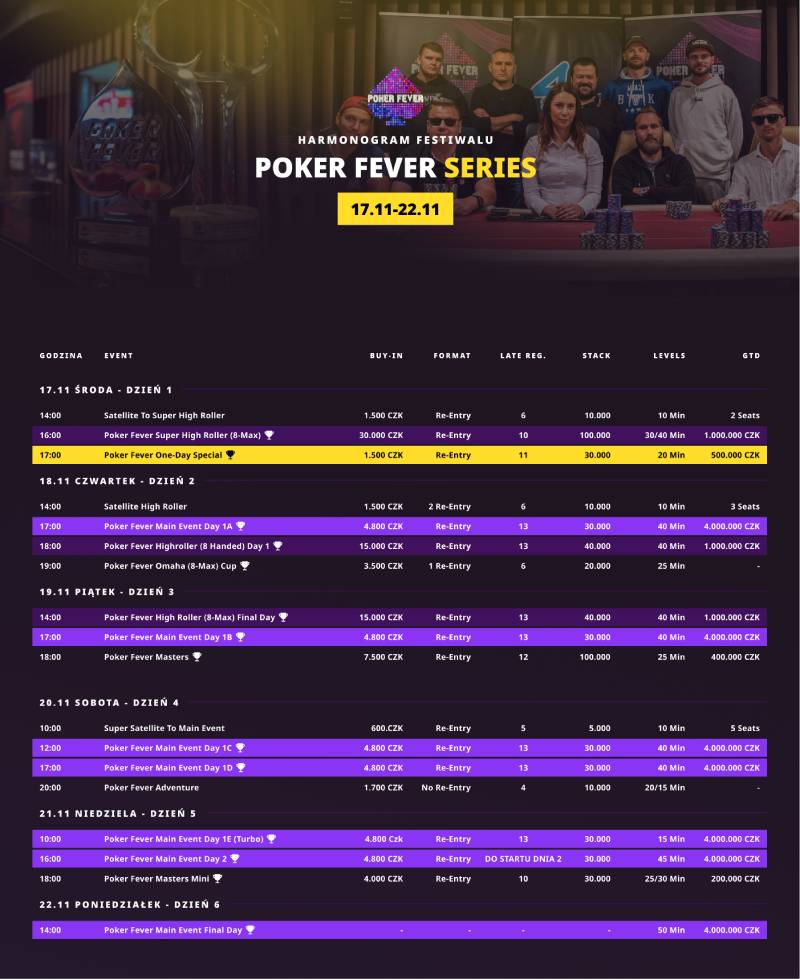Screen dimensions: 800x979
Task: Click trophy icon next to Masters Mini
Action: tap(217, 879)
